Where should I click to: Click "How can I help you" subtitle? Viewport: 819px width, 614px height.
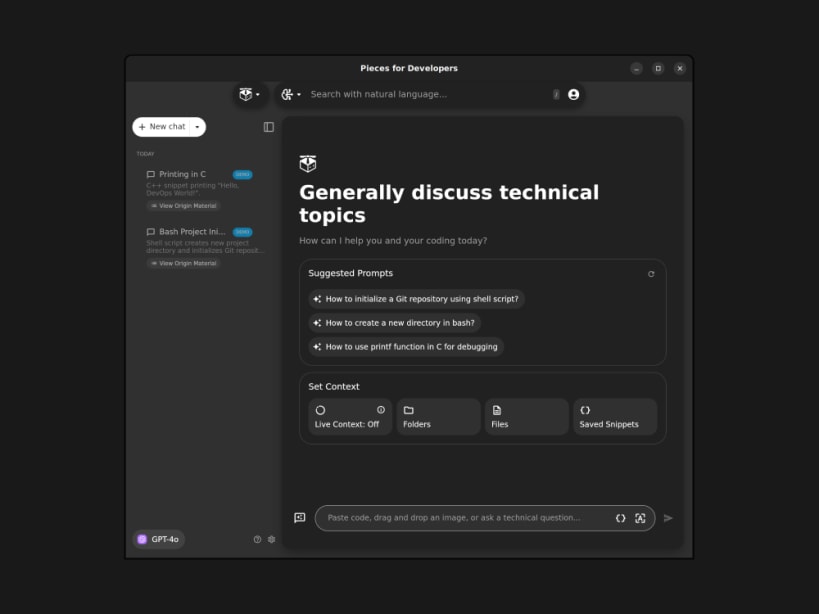click(x=393, y=241)
